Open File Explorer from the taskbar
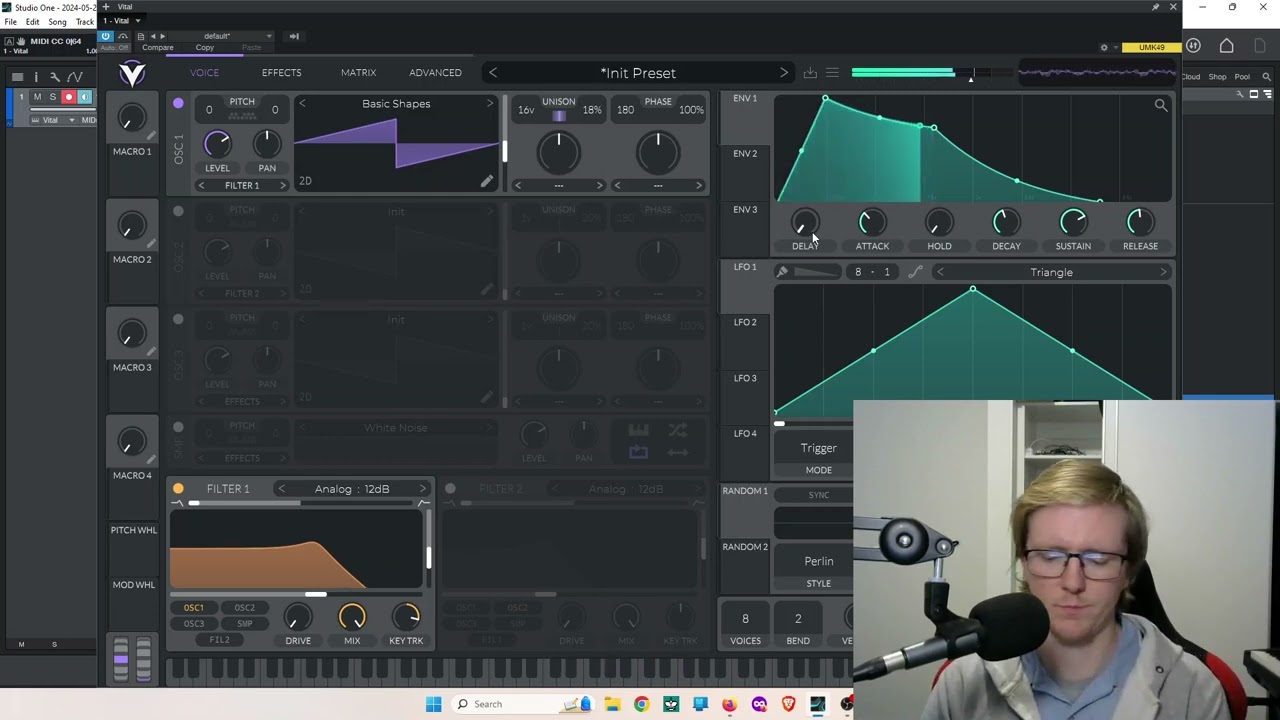 [x=612, y=704]
